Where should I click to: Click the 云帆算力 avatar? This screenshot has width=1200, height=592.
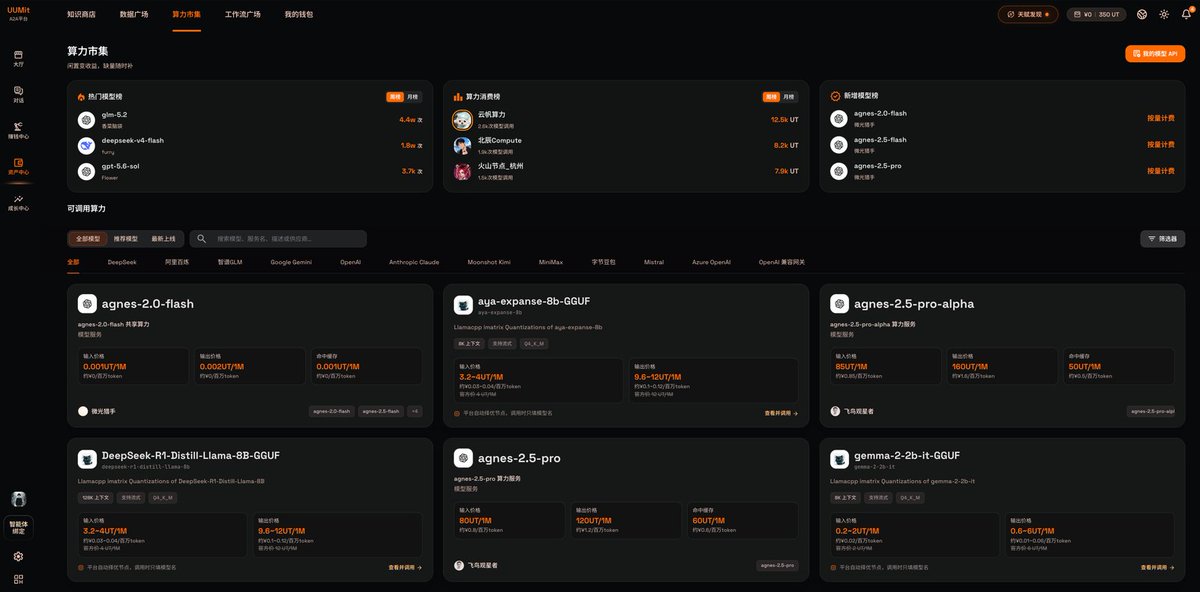point(462,119)
